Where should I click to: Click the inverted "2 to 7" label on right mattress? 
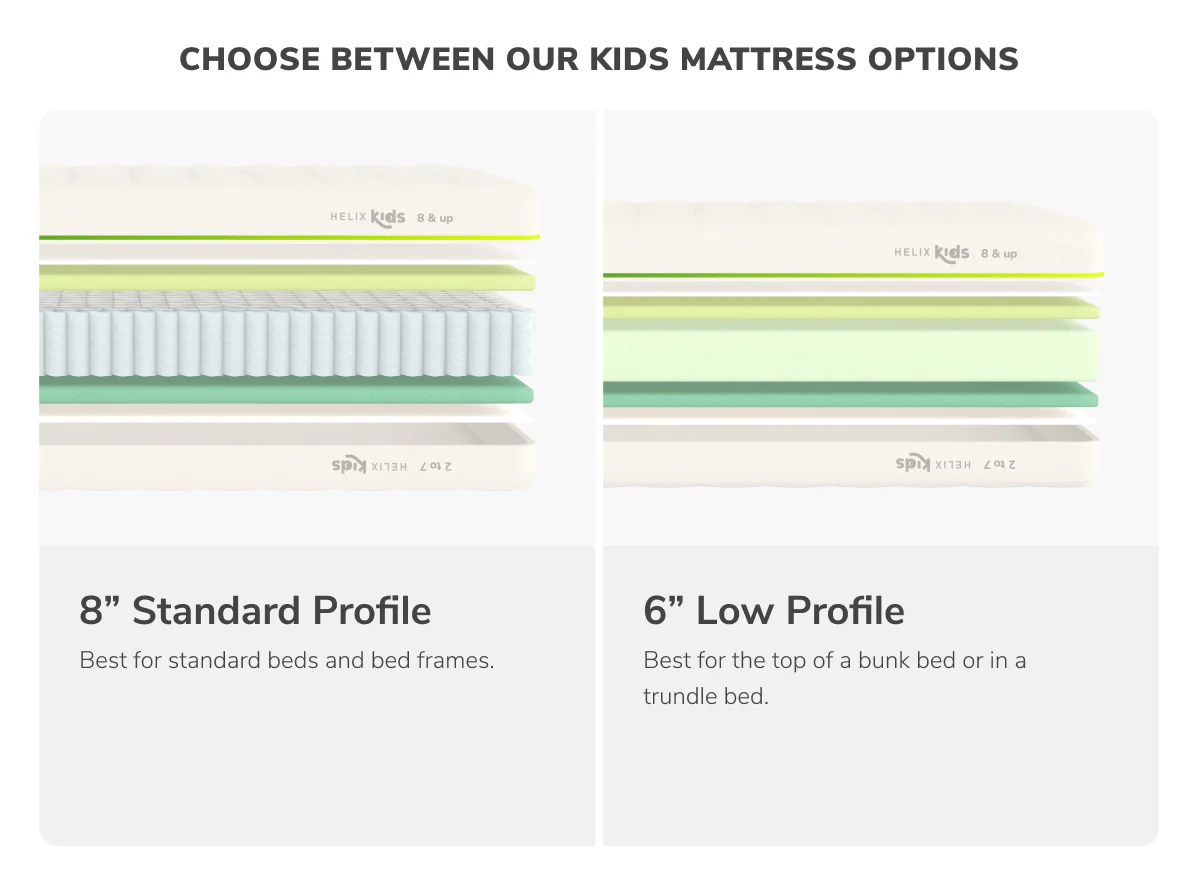click(x=1000, y=464)
